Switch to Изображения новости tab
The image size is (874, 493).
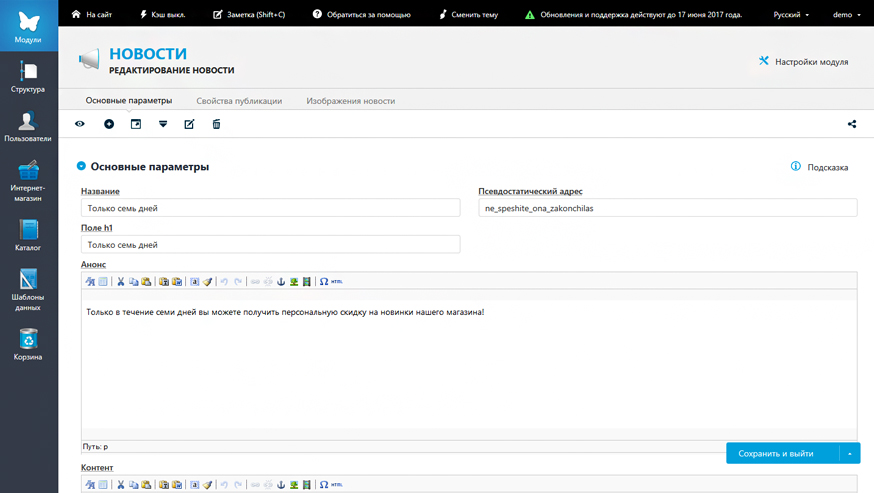pos(351,101)
